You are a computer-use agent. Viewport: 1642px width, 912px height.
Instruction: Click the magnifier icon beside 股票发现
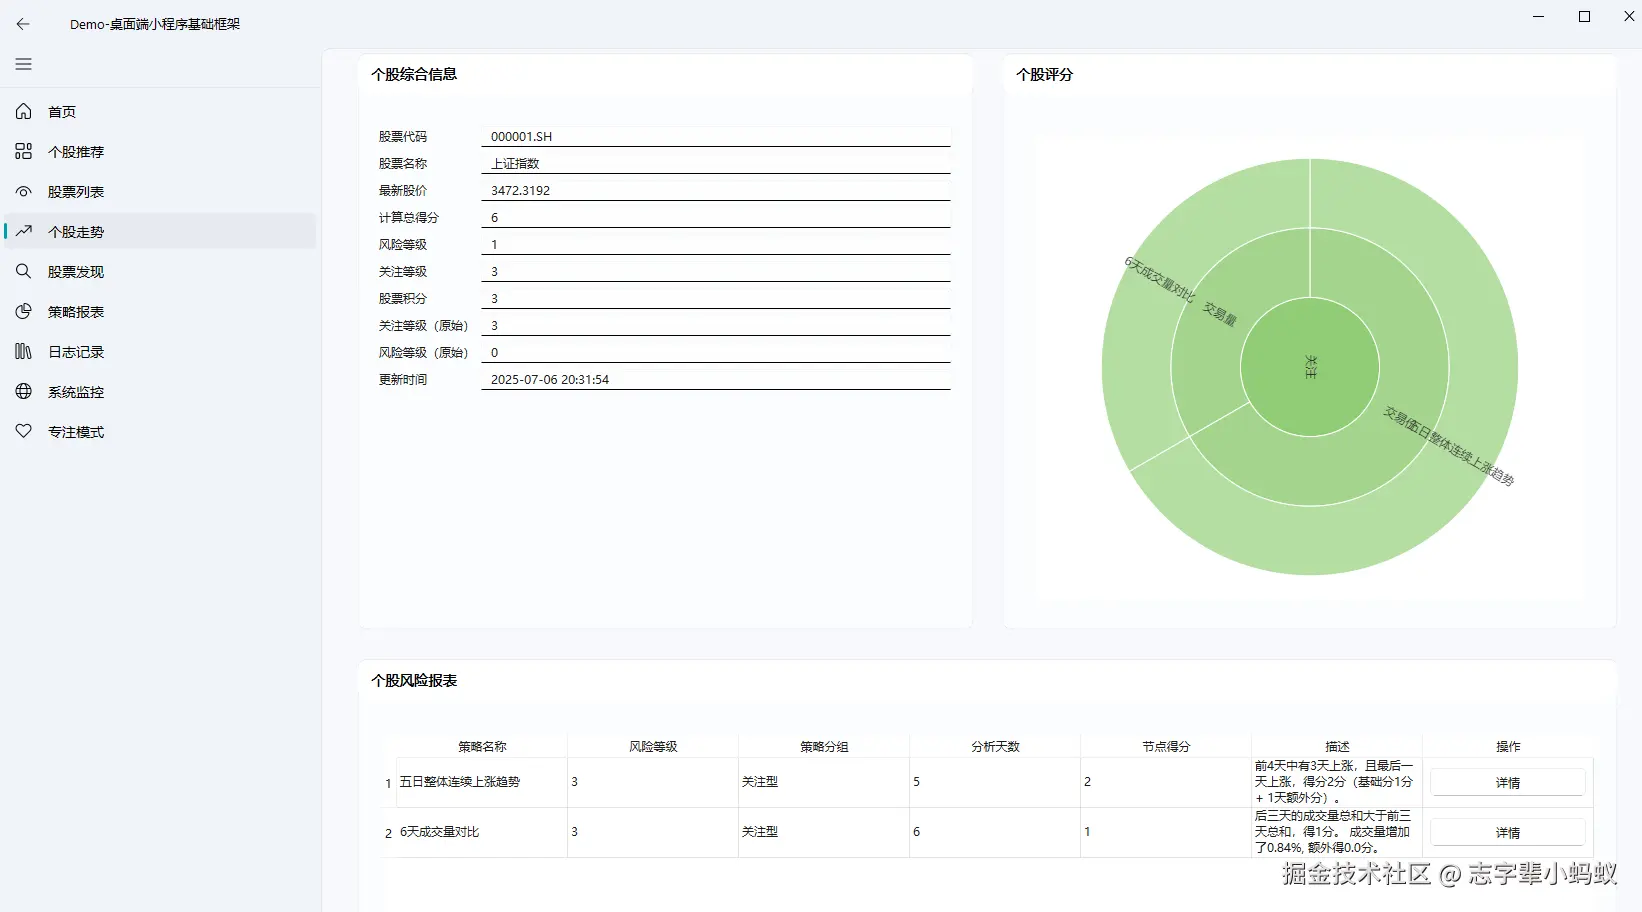point(23,271)
